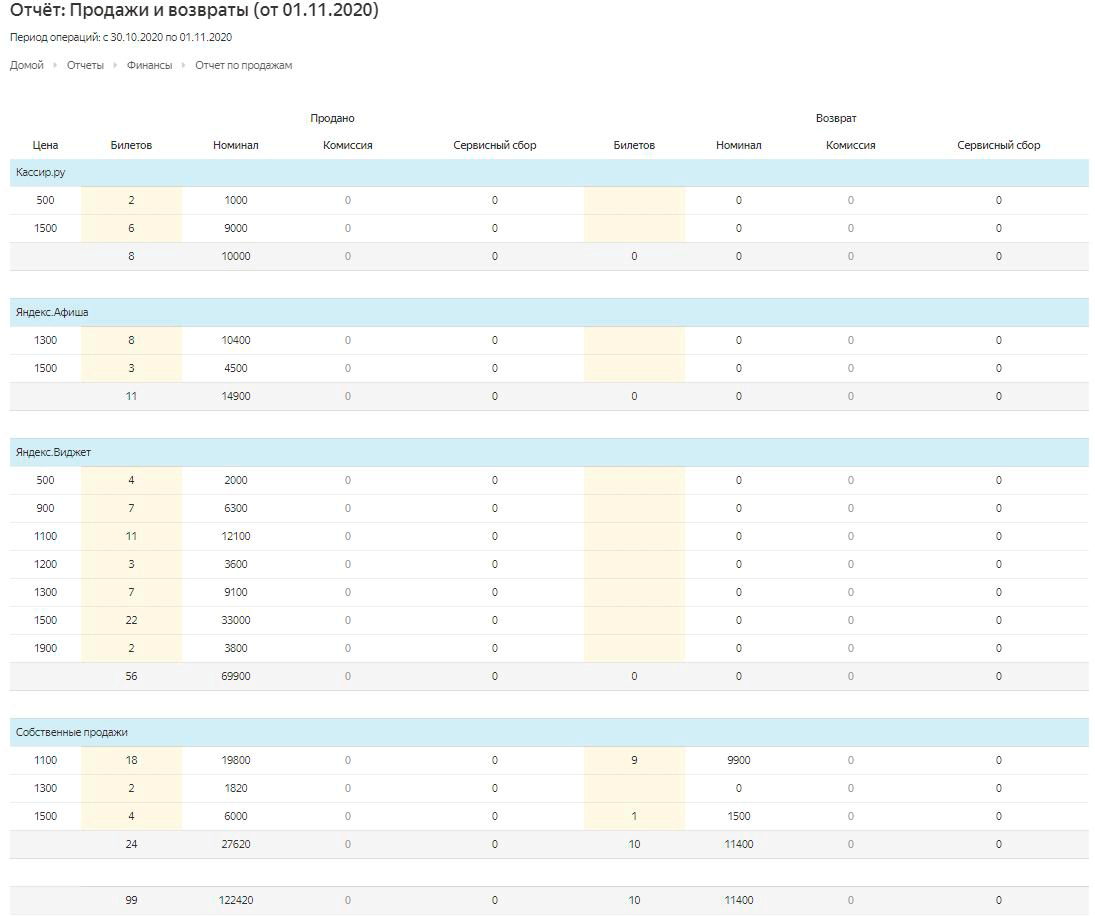This screenshot has width=1095, height=916.
Task: Click the Номинал header under Возврат
Action: pyautogui.click(x=739, y=145)
